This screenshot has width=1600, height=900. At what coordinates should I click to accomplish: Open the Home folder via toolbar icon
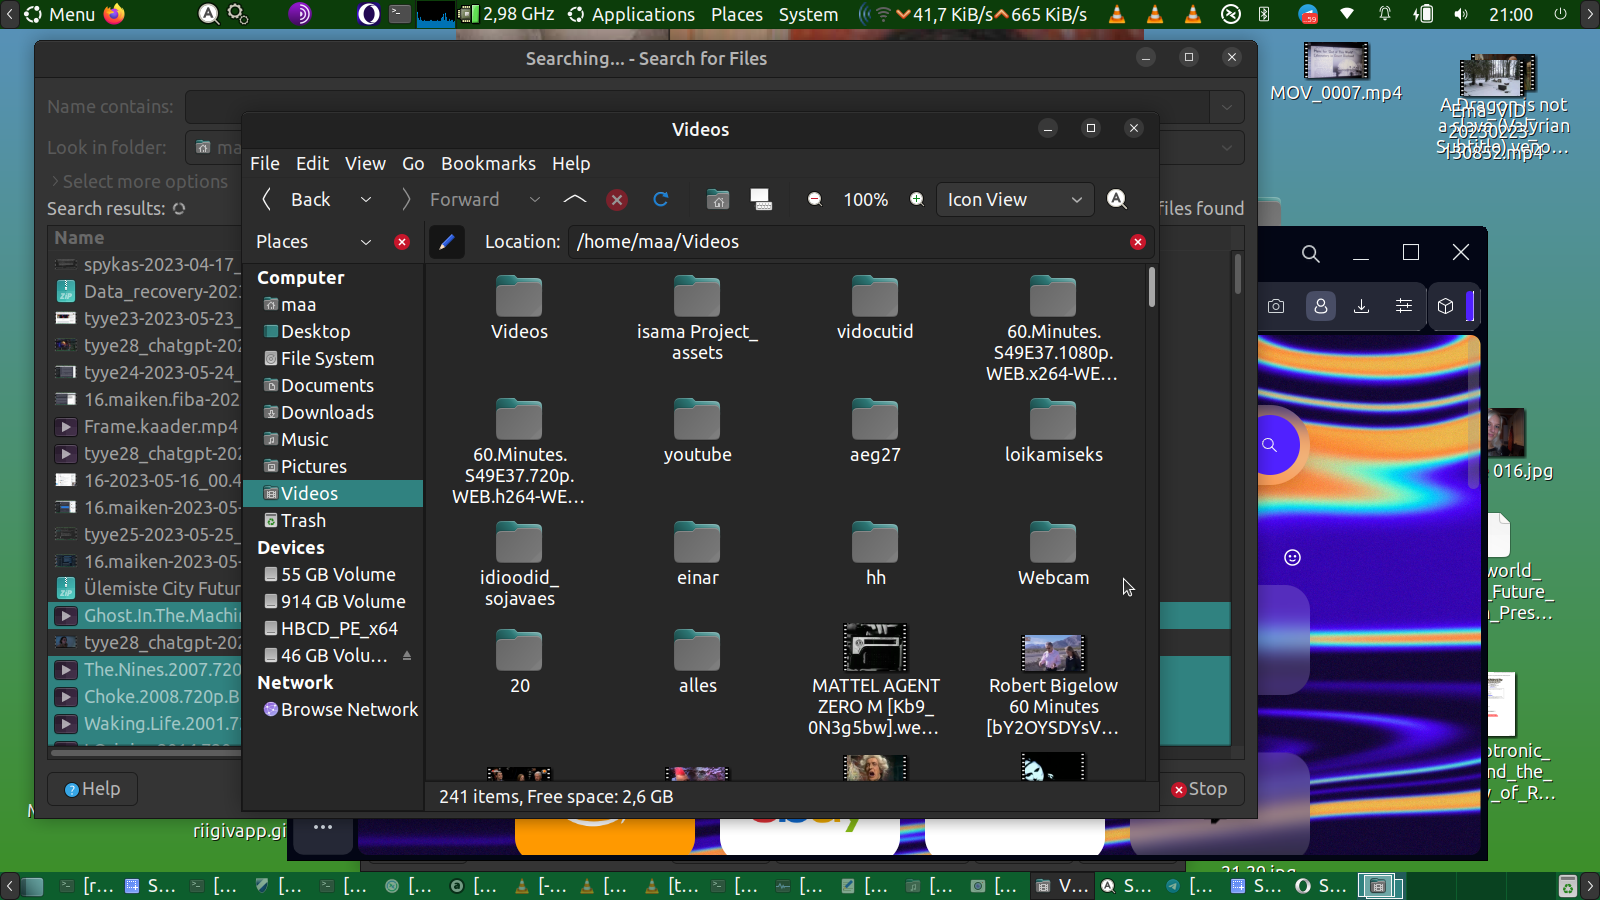[718, 200]
